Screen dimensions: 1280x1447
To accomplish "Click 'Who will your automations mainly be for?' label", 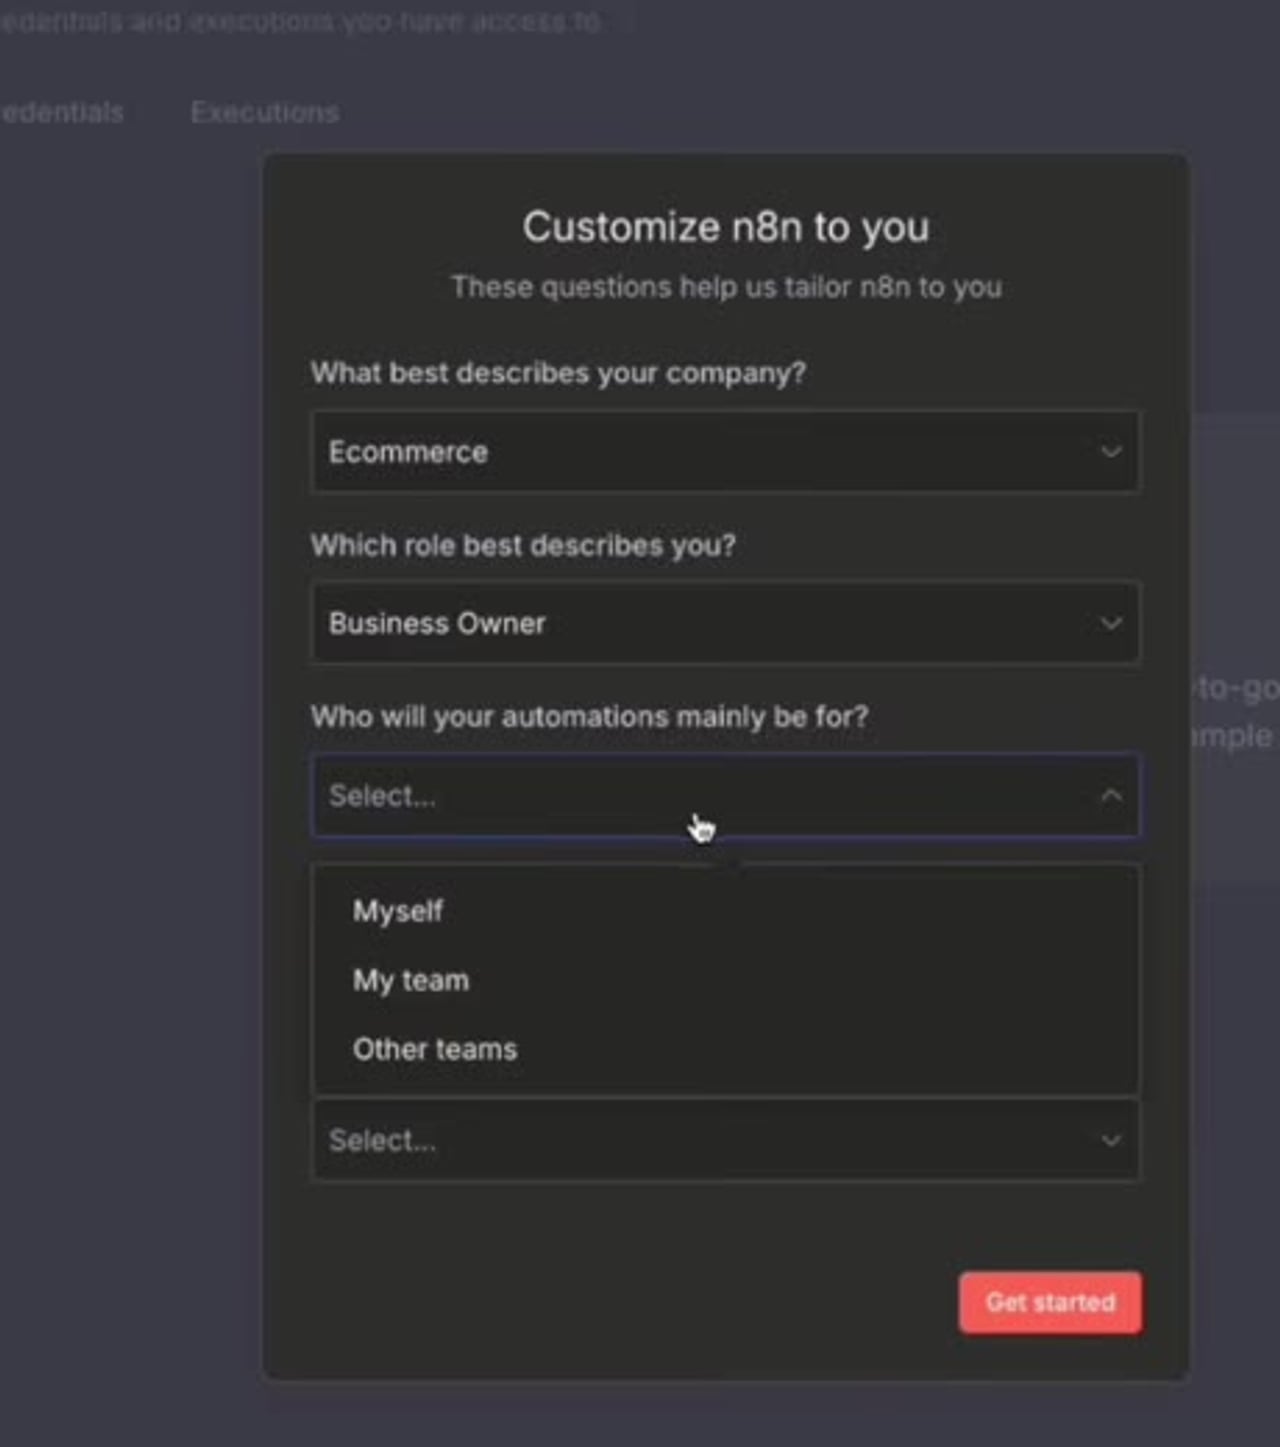I will click(x=590, y=716).
